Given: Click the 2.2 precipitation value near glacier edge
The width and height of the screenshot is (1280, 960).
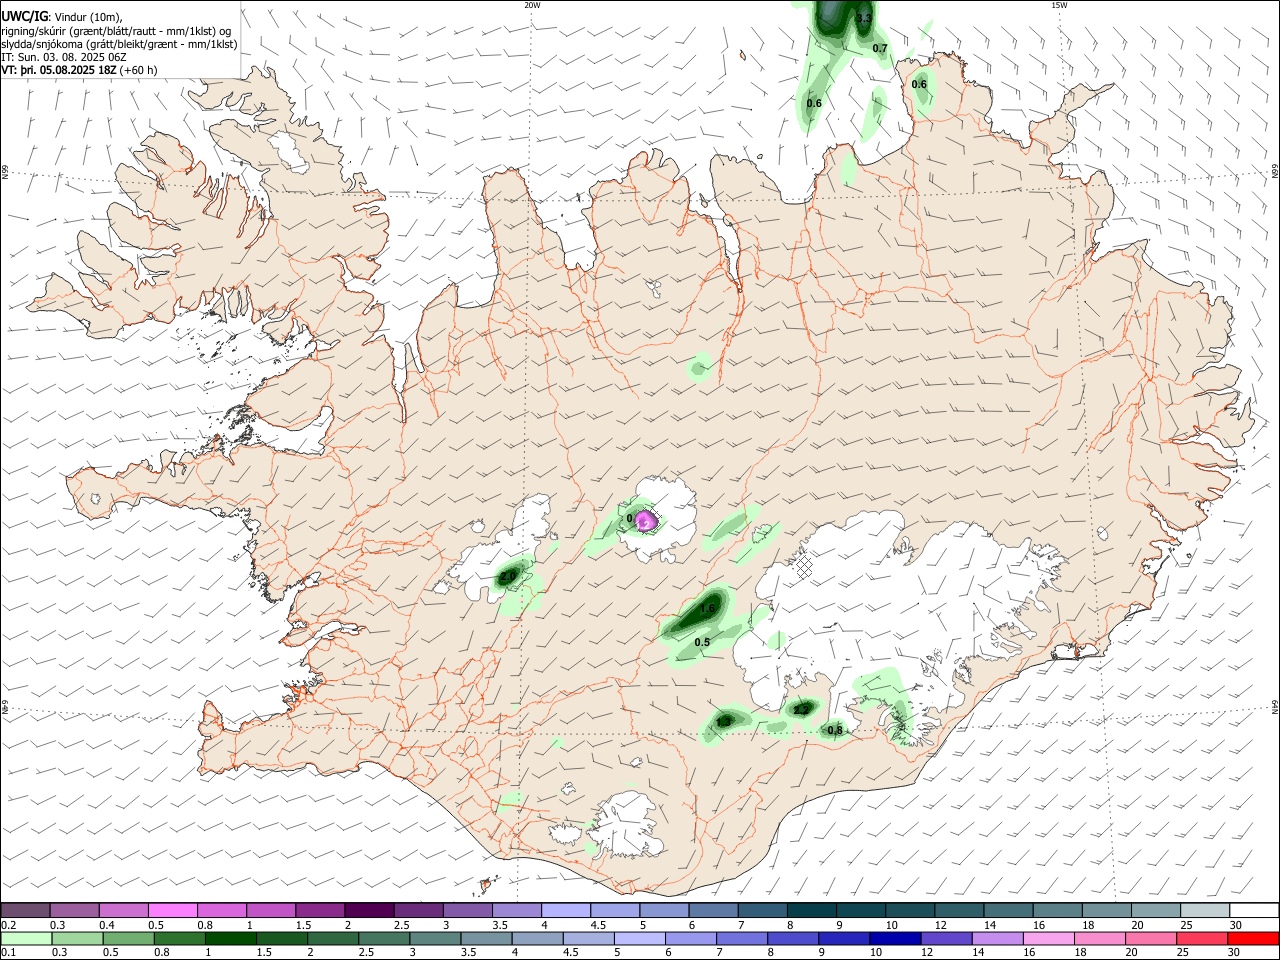Looking at the screenshot, I should tap(801, 710).
